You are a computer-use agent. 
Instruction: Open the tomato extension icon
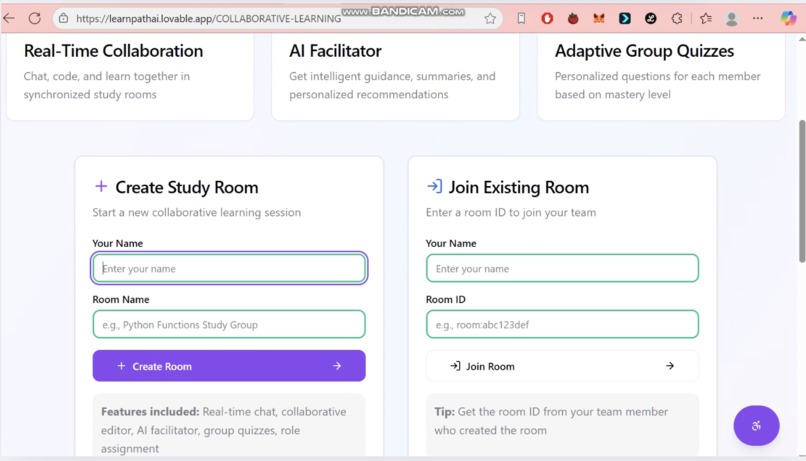tap(573, 19)
